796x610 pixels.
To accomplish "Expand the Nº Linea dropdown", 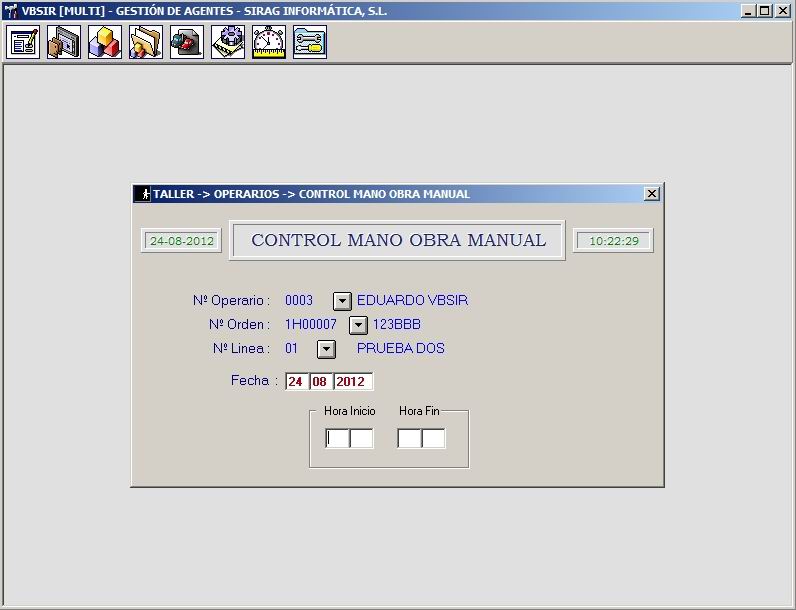I will (326, 349).
